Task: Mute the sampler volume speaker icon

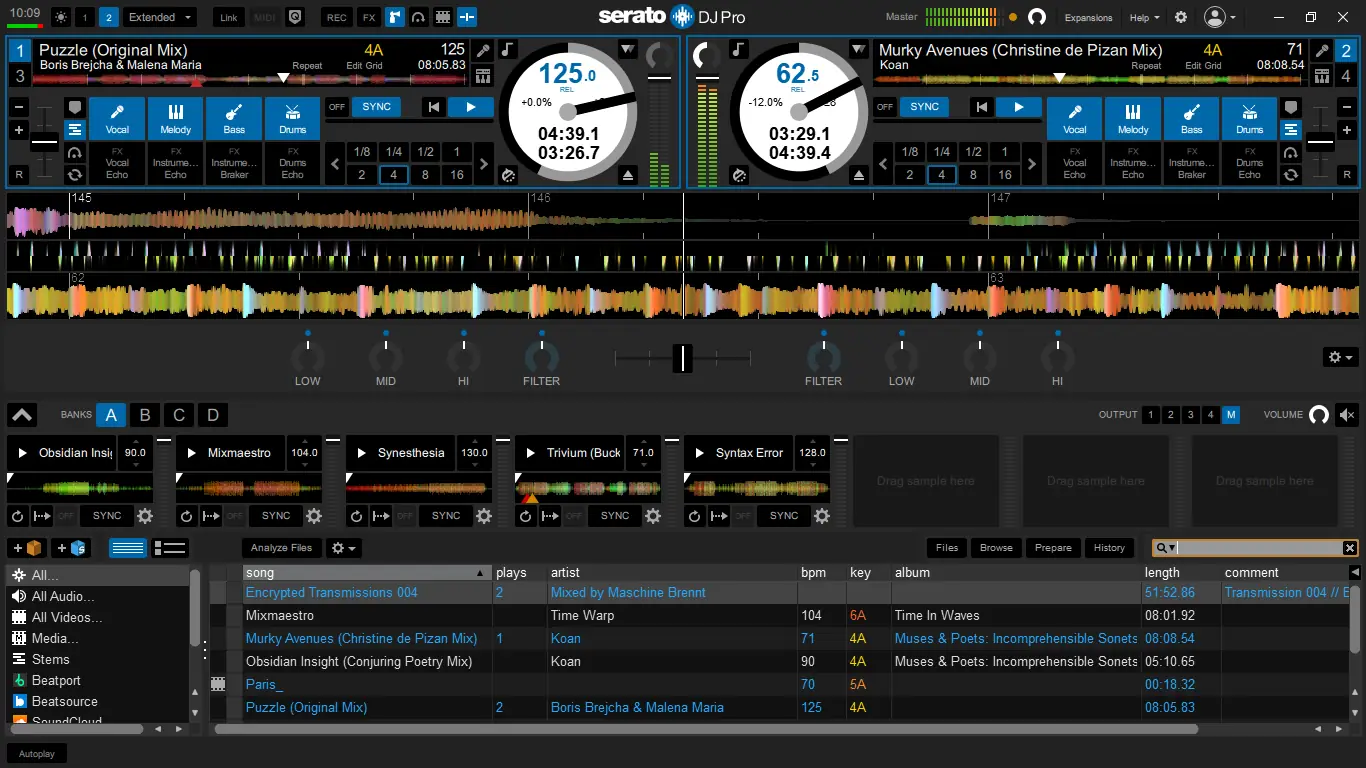Action: (x=1347, y=414)
